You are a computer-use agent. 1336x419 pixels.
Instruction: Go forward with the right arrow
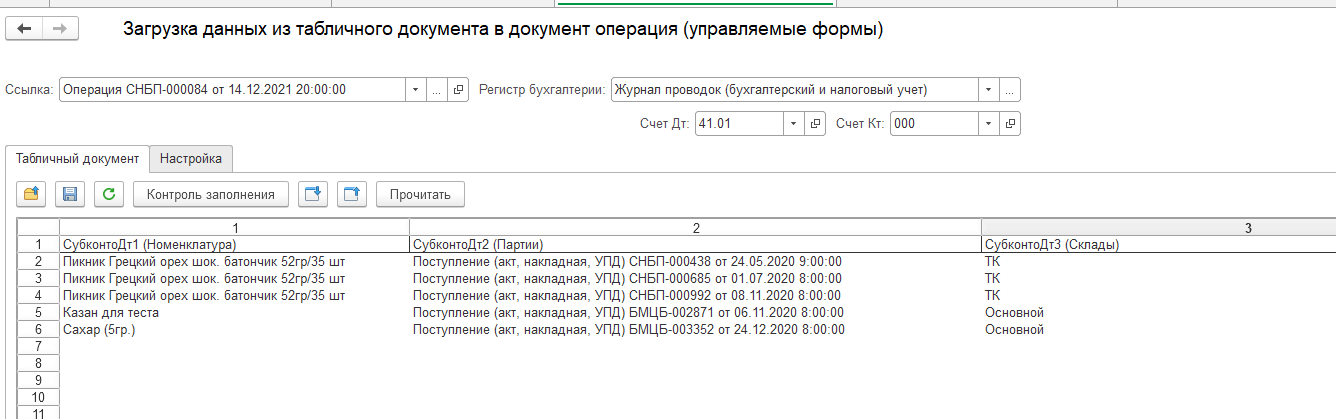[58, 29]
